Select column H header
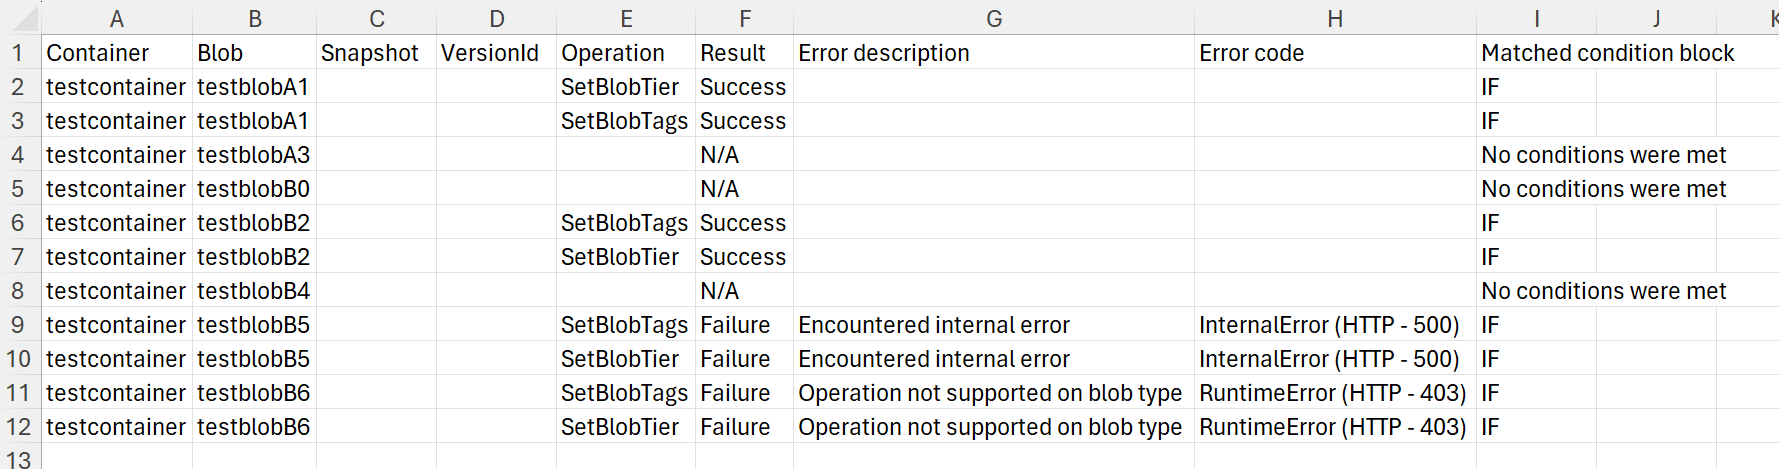Image resolution: width=1779 pixels, height=469 pixels. [1334, 18]
